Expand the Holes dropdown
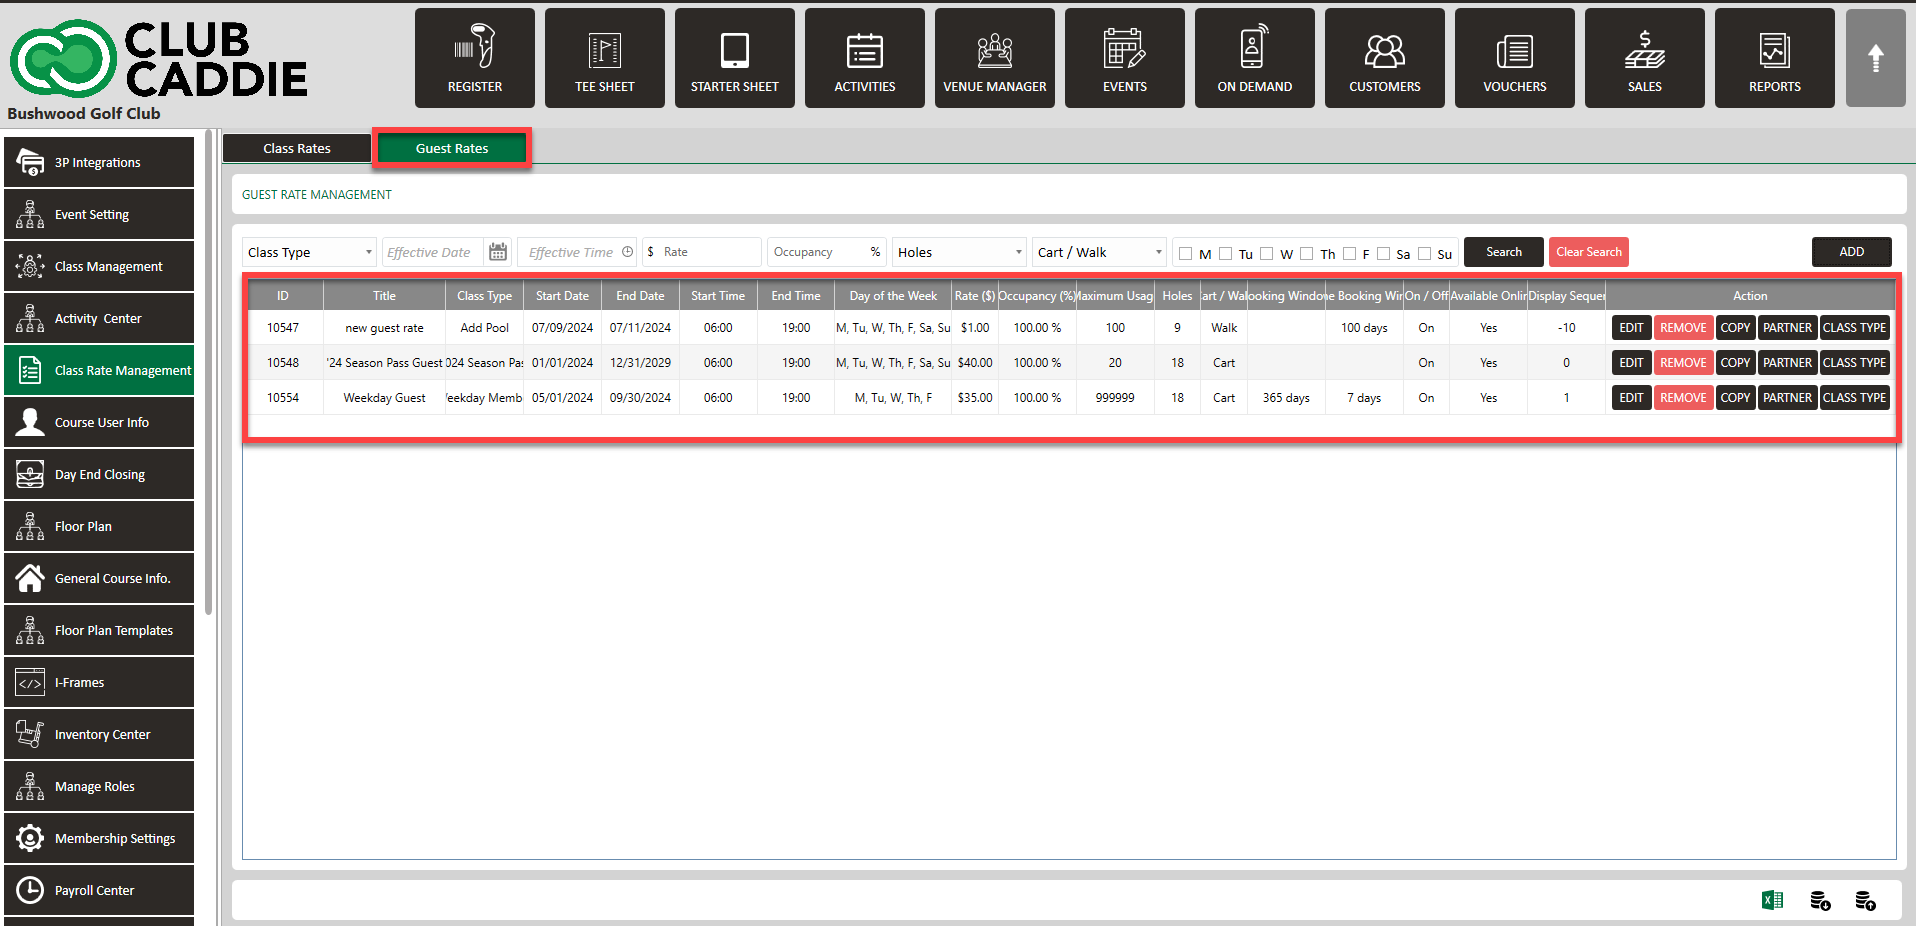 pyautogui.click(x=959, y=252)
